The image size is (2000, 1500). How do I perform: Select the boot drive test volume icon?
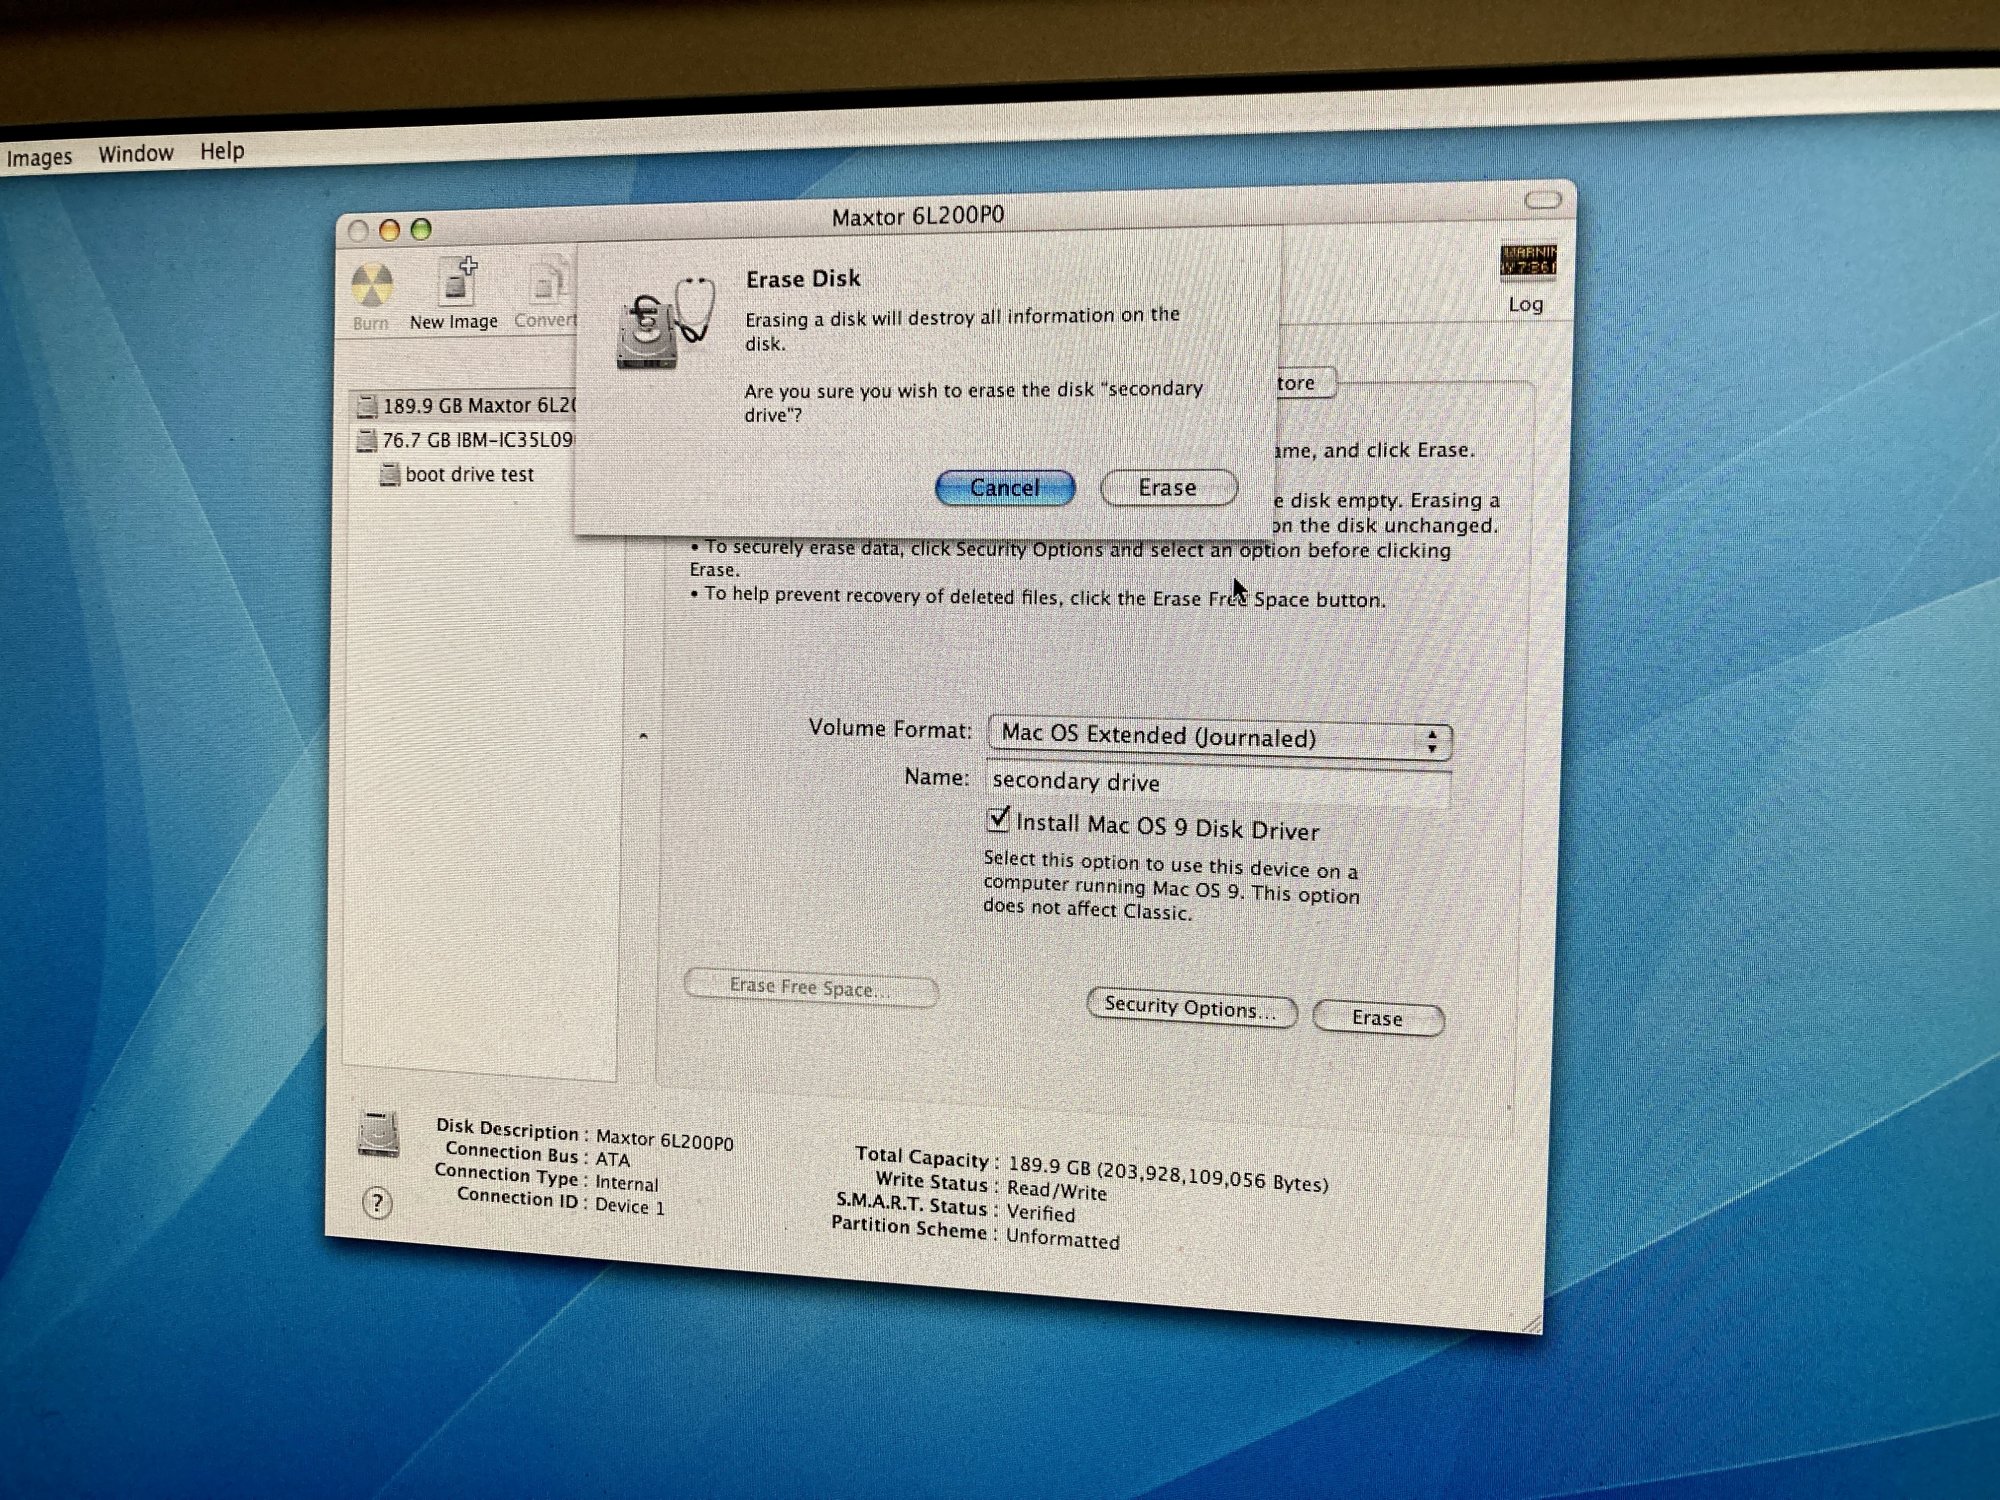click(x=390, y=474)
